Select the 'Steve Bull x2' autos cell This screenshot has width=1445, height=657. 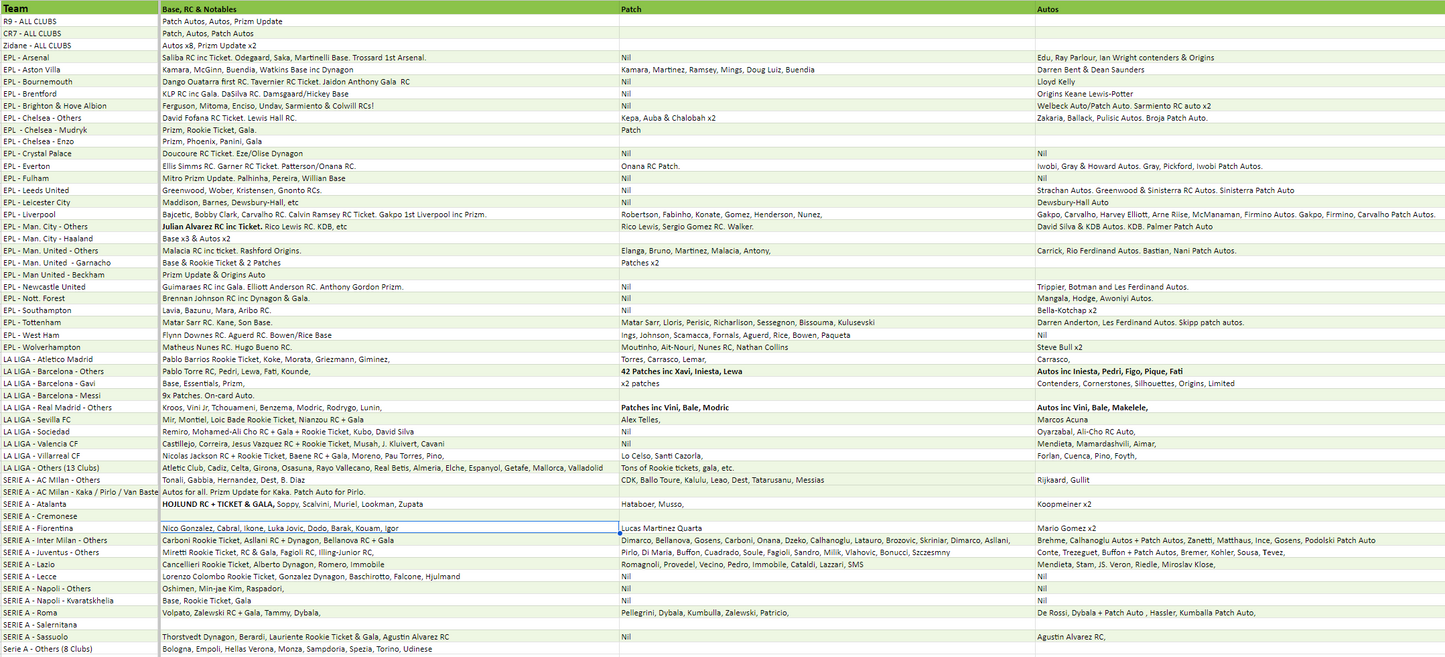point(1238,347)
